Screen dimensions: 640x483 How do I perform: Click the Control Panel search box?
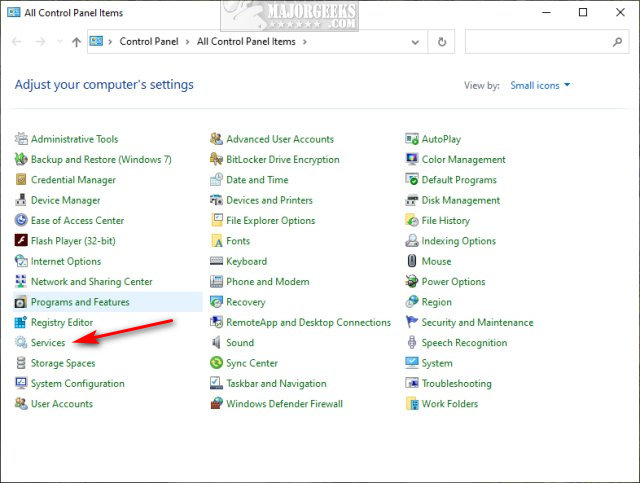pyautogui.click(x=538, y=42)
